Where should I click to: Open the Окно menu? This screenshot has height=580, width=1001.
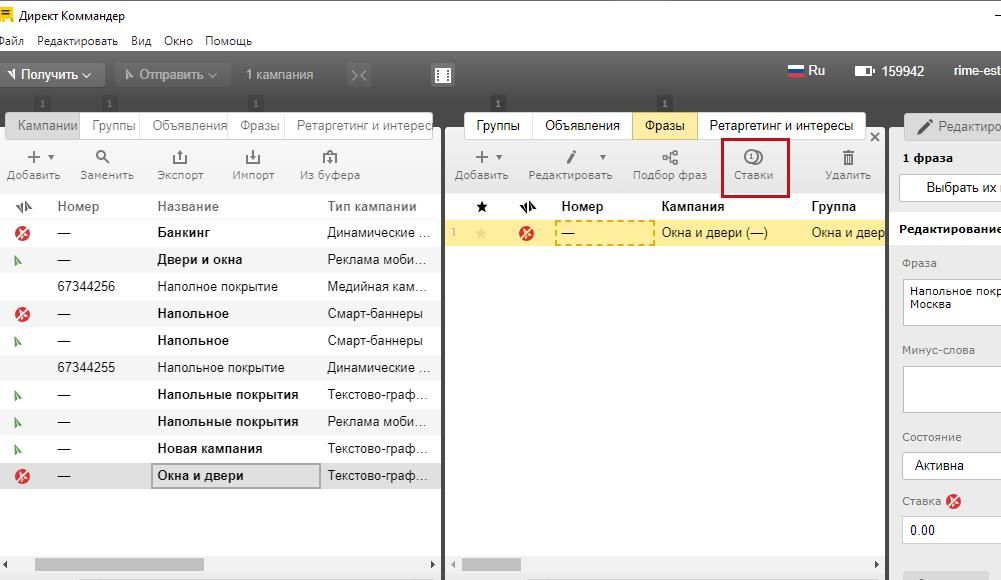[x=178, y=41]
